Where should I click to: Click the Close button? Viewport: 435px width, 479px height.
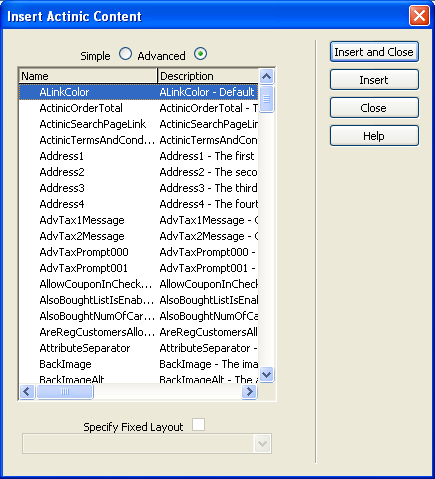click(x=374, y=108)
